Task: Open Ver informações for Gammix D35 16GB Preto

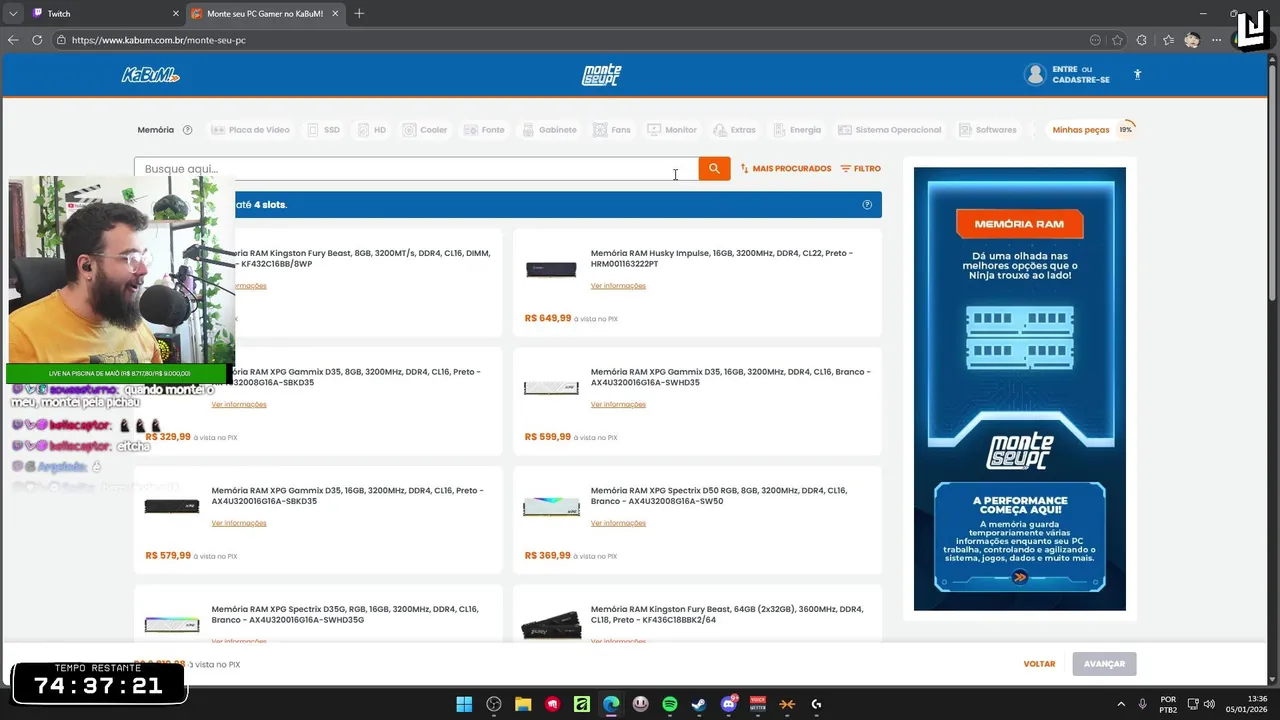Action: (239, 523)
